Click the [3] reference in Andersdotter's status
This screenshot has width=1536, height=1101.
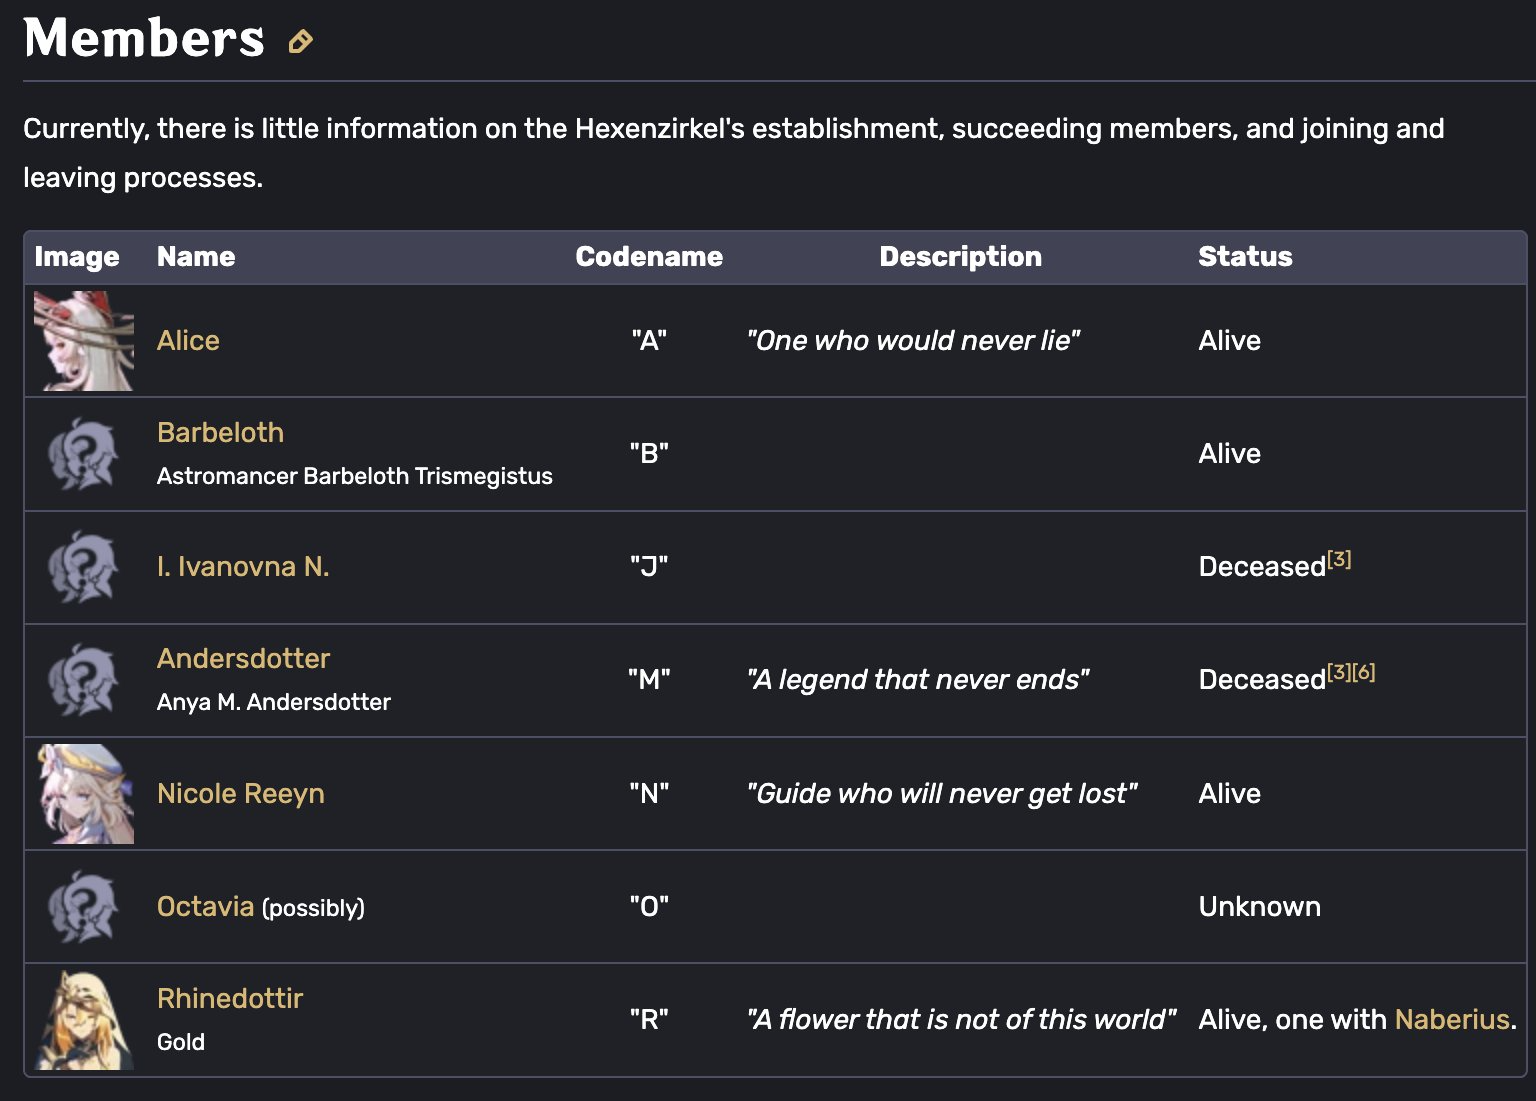coord(1339,673)
